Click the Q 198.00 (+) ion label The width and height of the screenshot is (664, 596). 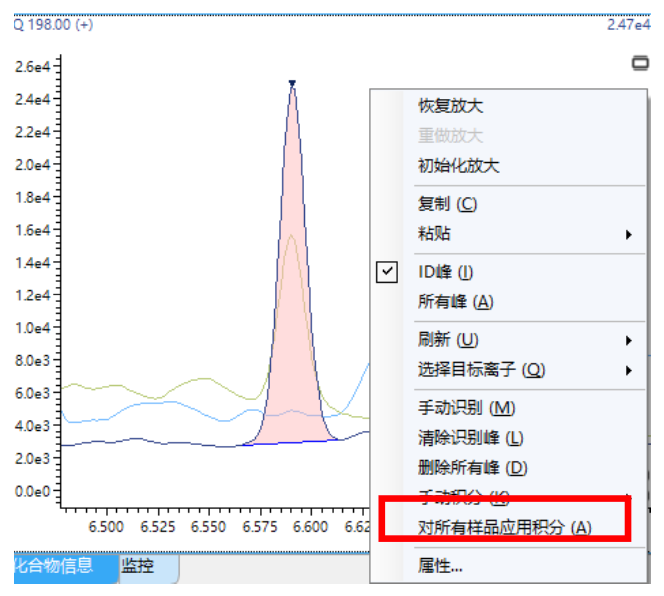pyautogui.click(x=53, y=24)
